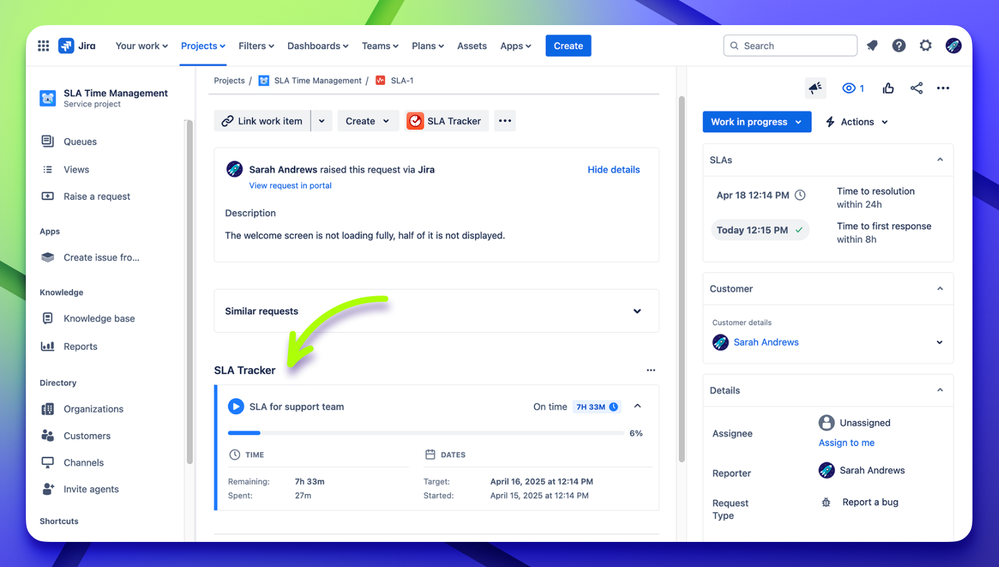Viewport: 999px width, 567px height.
Task: Click the SLA progress bar at 6%
Action: [x=426, y=433]
